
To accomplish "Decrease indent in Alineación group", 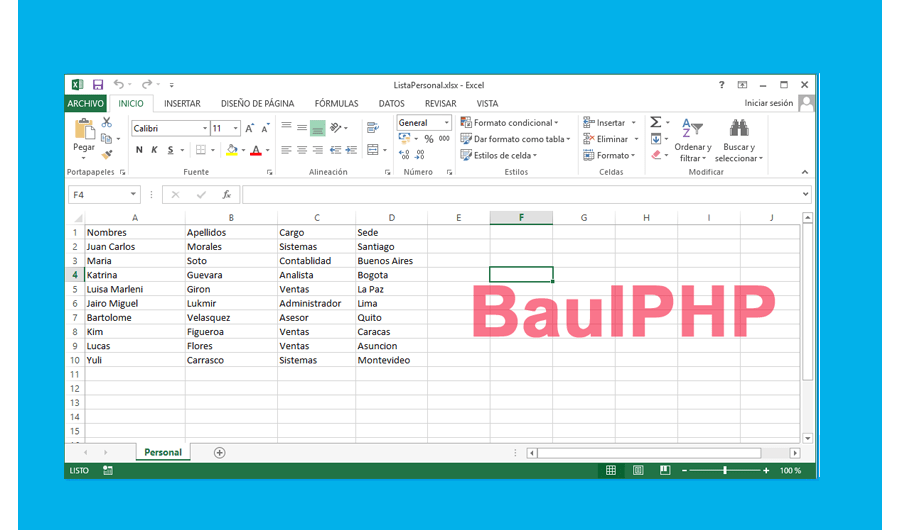I will 335,150.
